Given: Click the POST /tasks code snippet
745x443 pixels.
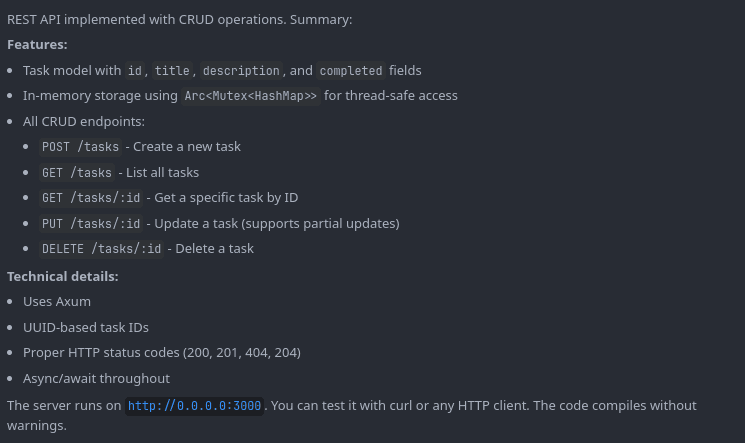Looking at the screenshot, I should 80,147.
